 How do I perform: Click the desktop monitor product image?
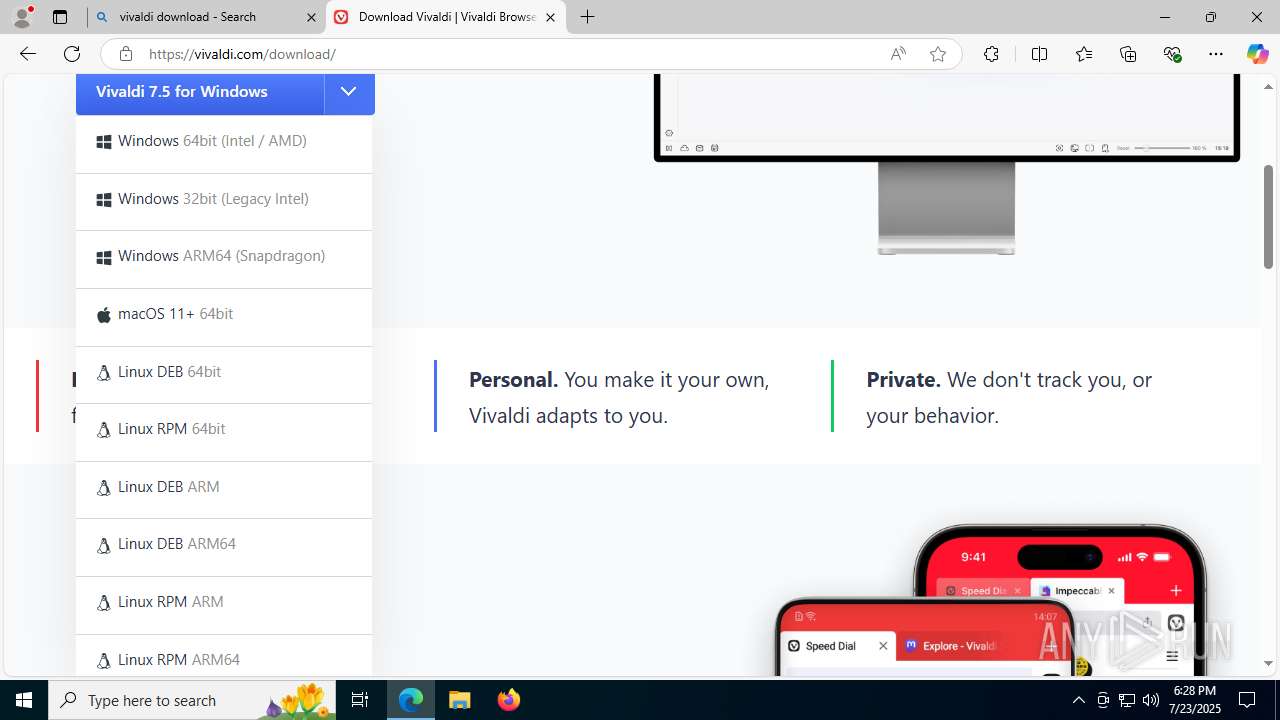946,164
